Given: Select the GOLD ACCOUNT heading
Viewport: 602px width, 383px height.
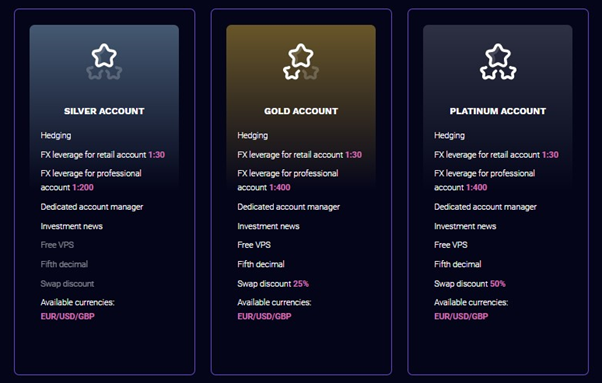Looking at the screenshot, I should click(301, 111).
